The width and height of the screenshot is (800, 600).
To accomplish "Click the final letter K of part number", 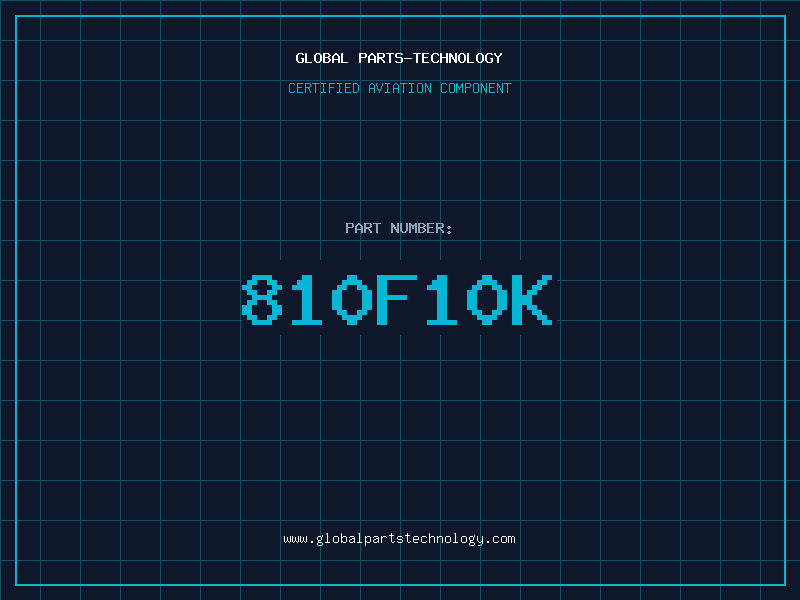I will point(531,300).
